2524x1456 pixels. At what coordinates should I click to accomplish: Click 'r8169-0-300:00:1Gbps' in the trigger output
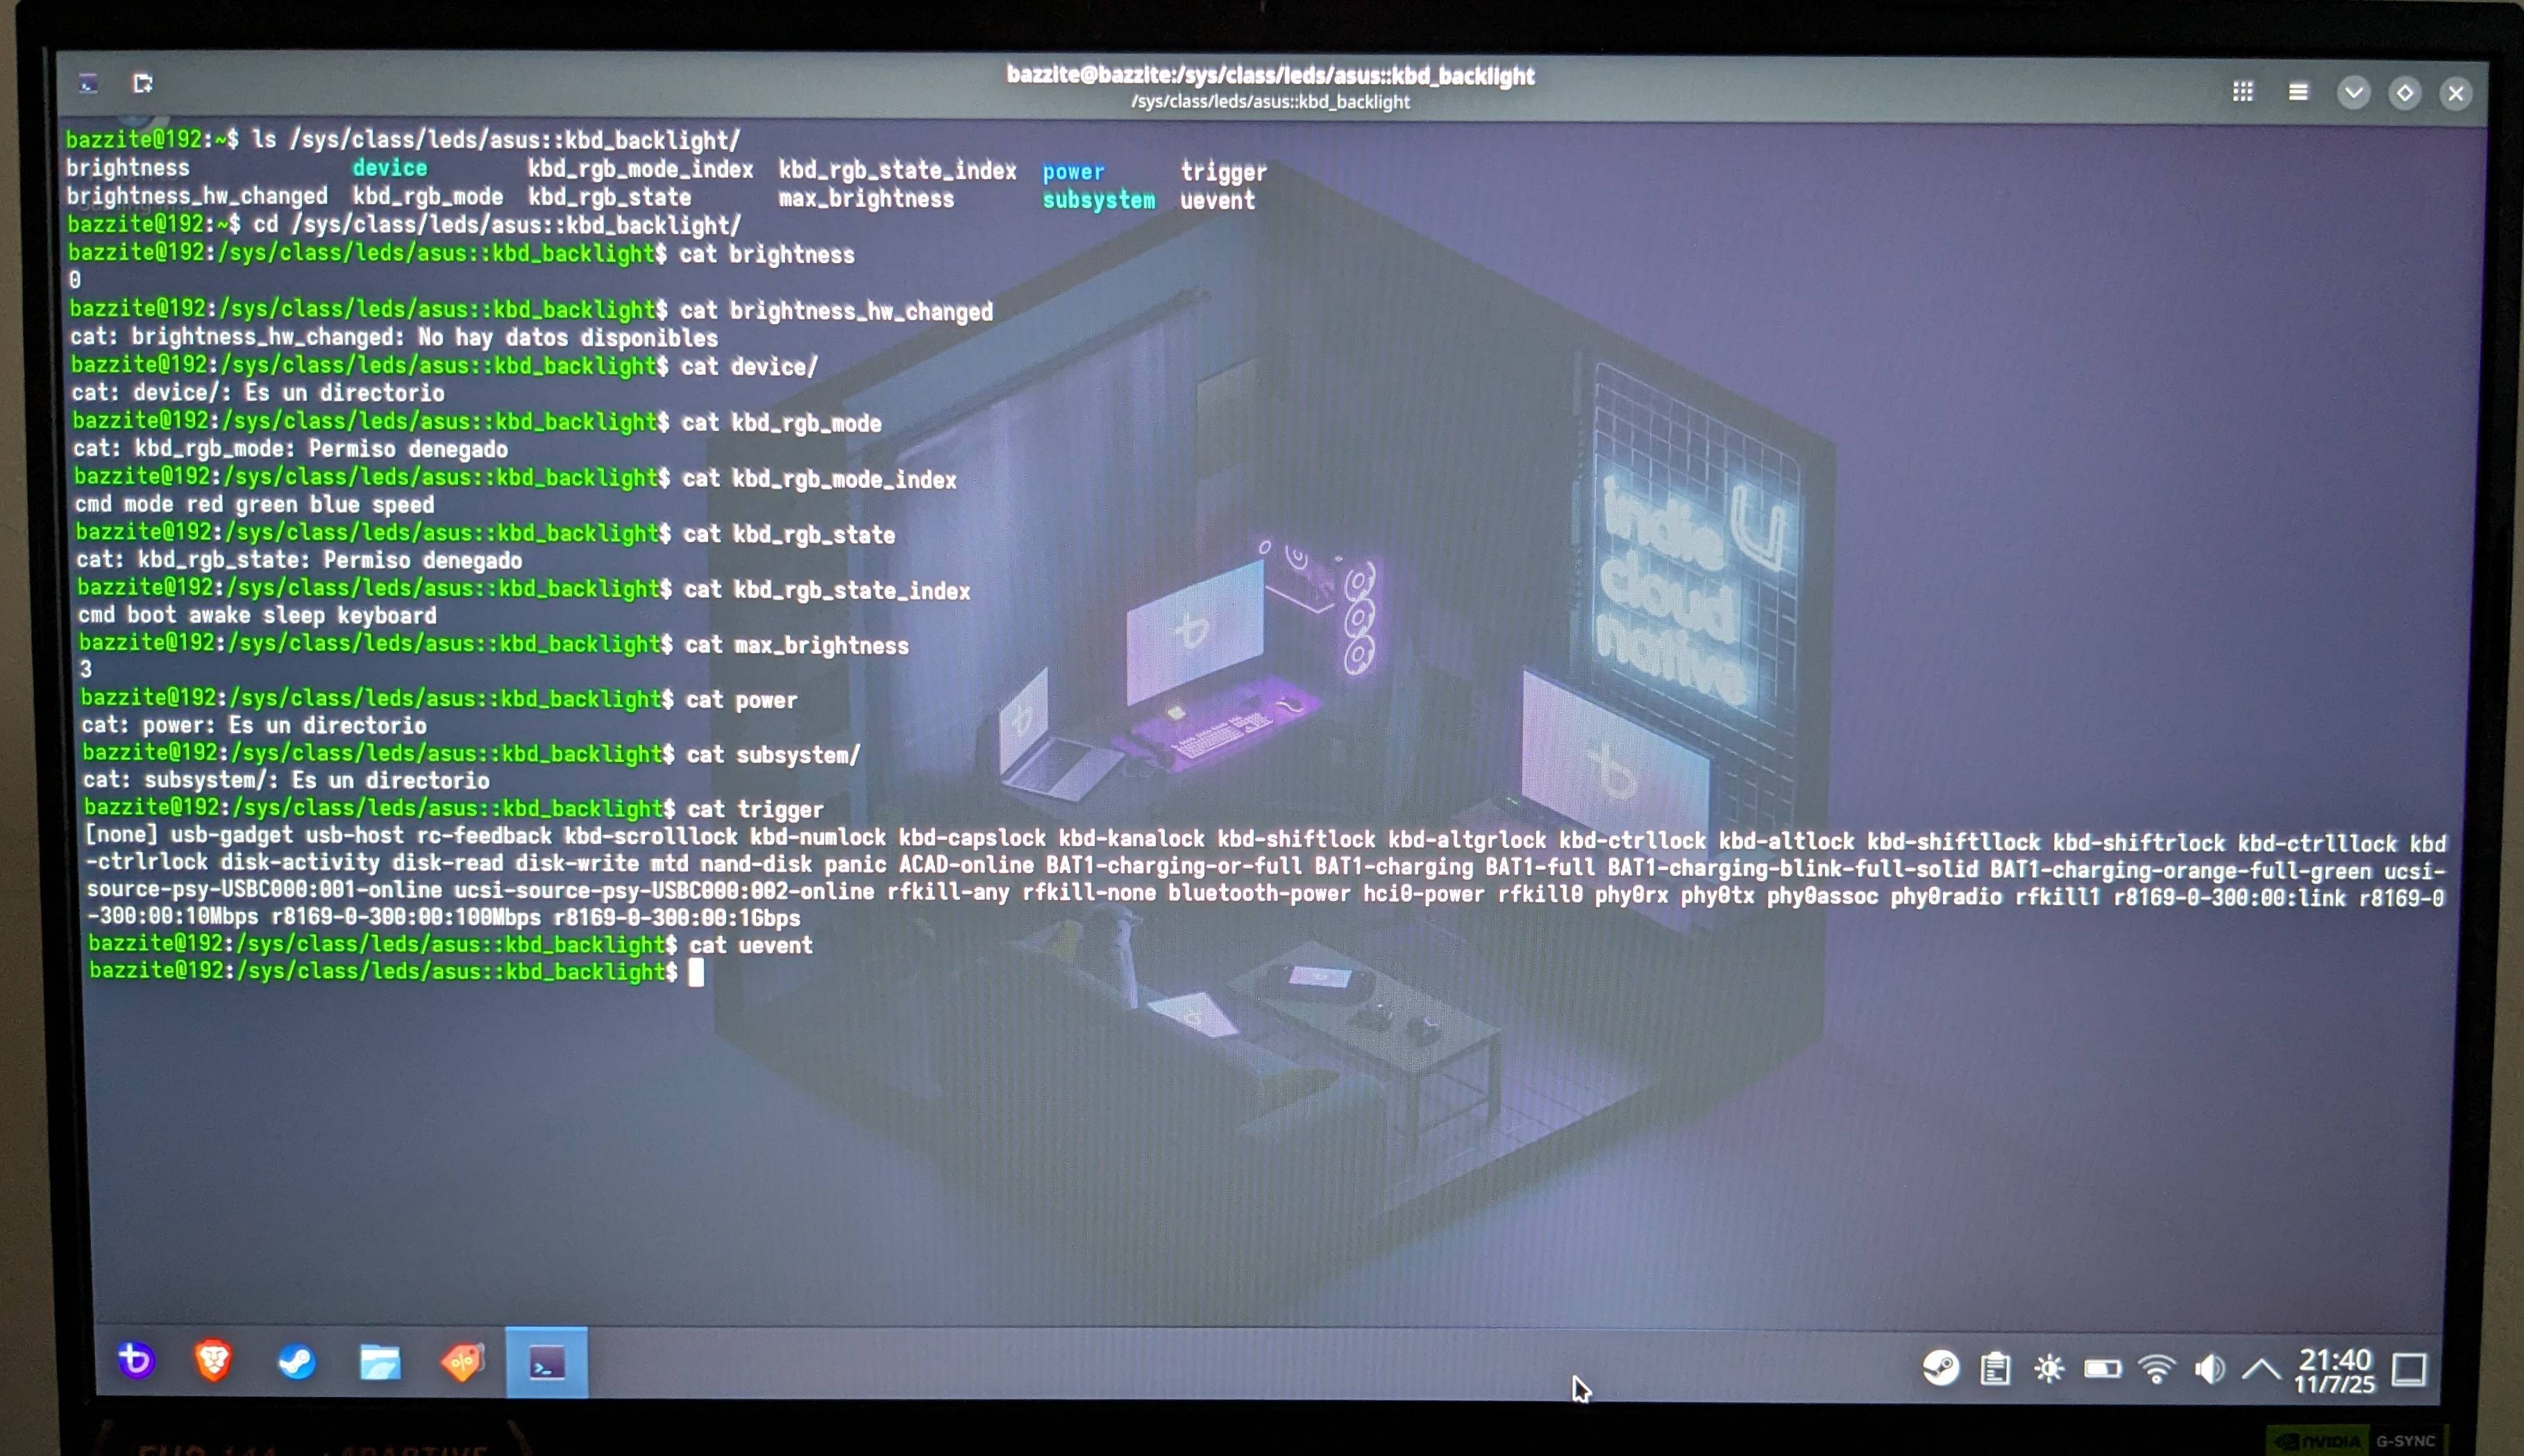(x=677, y=917)
